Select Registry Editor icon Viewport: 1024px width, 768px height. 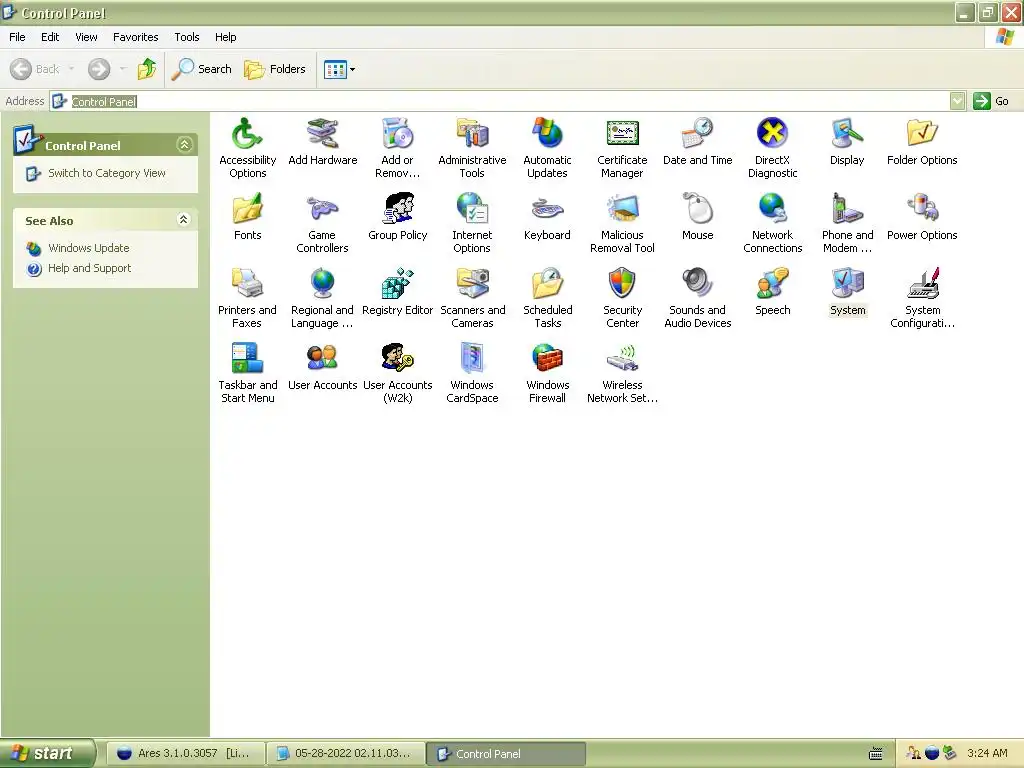click(x=397, y=292)
